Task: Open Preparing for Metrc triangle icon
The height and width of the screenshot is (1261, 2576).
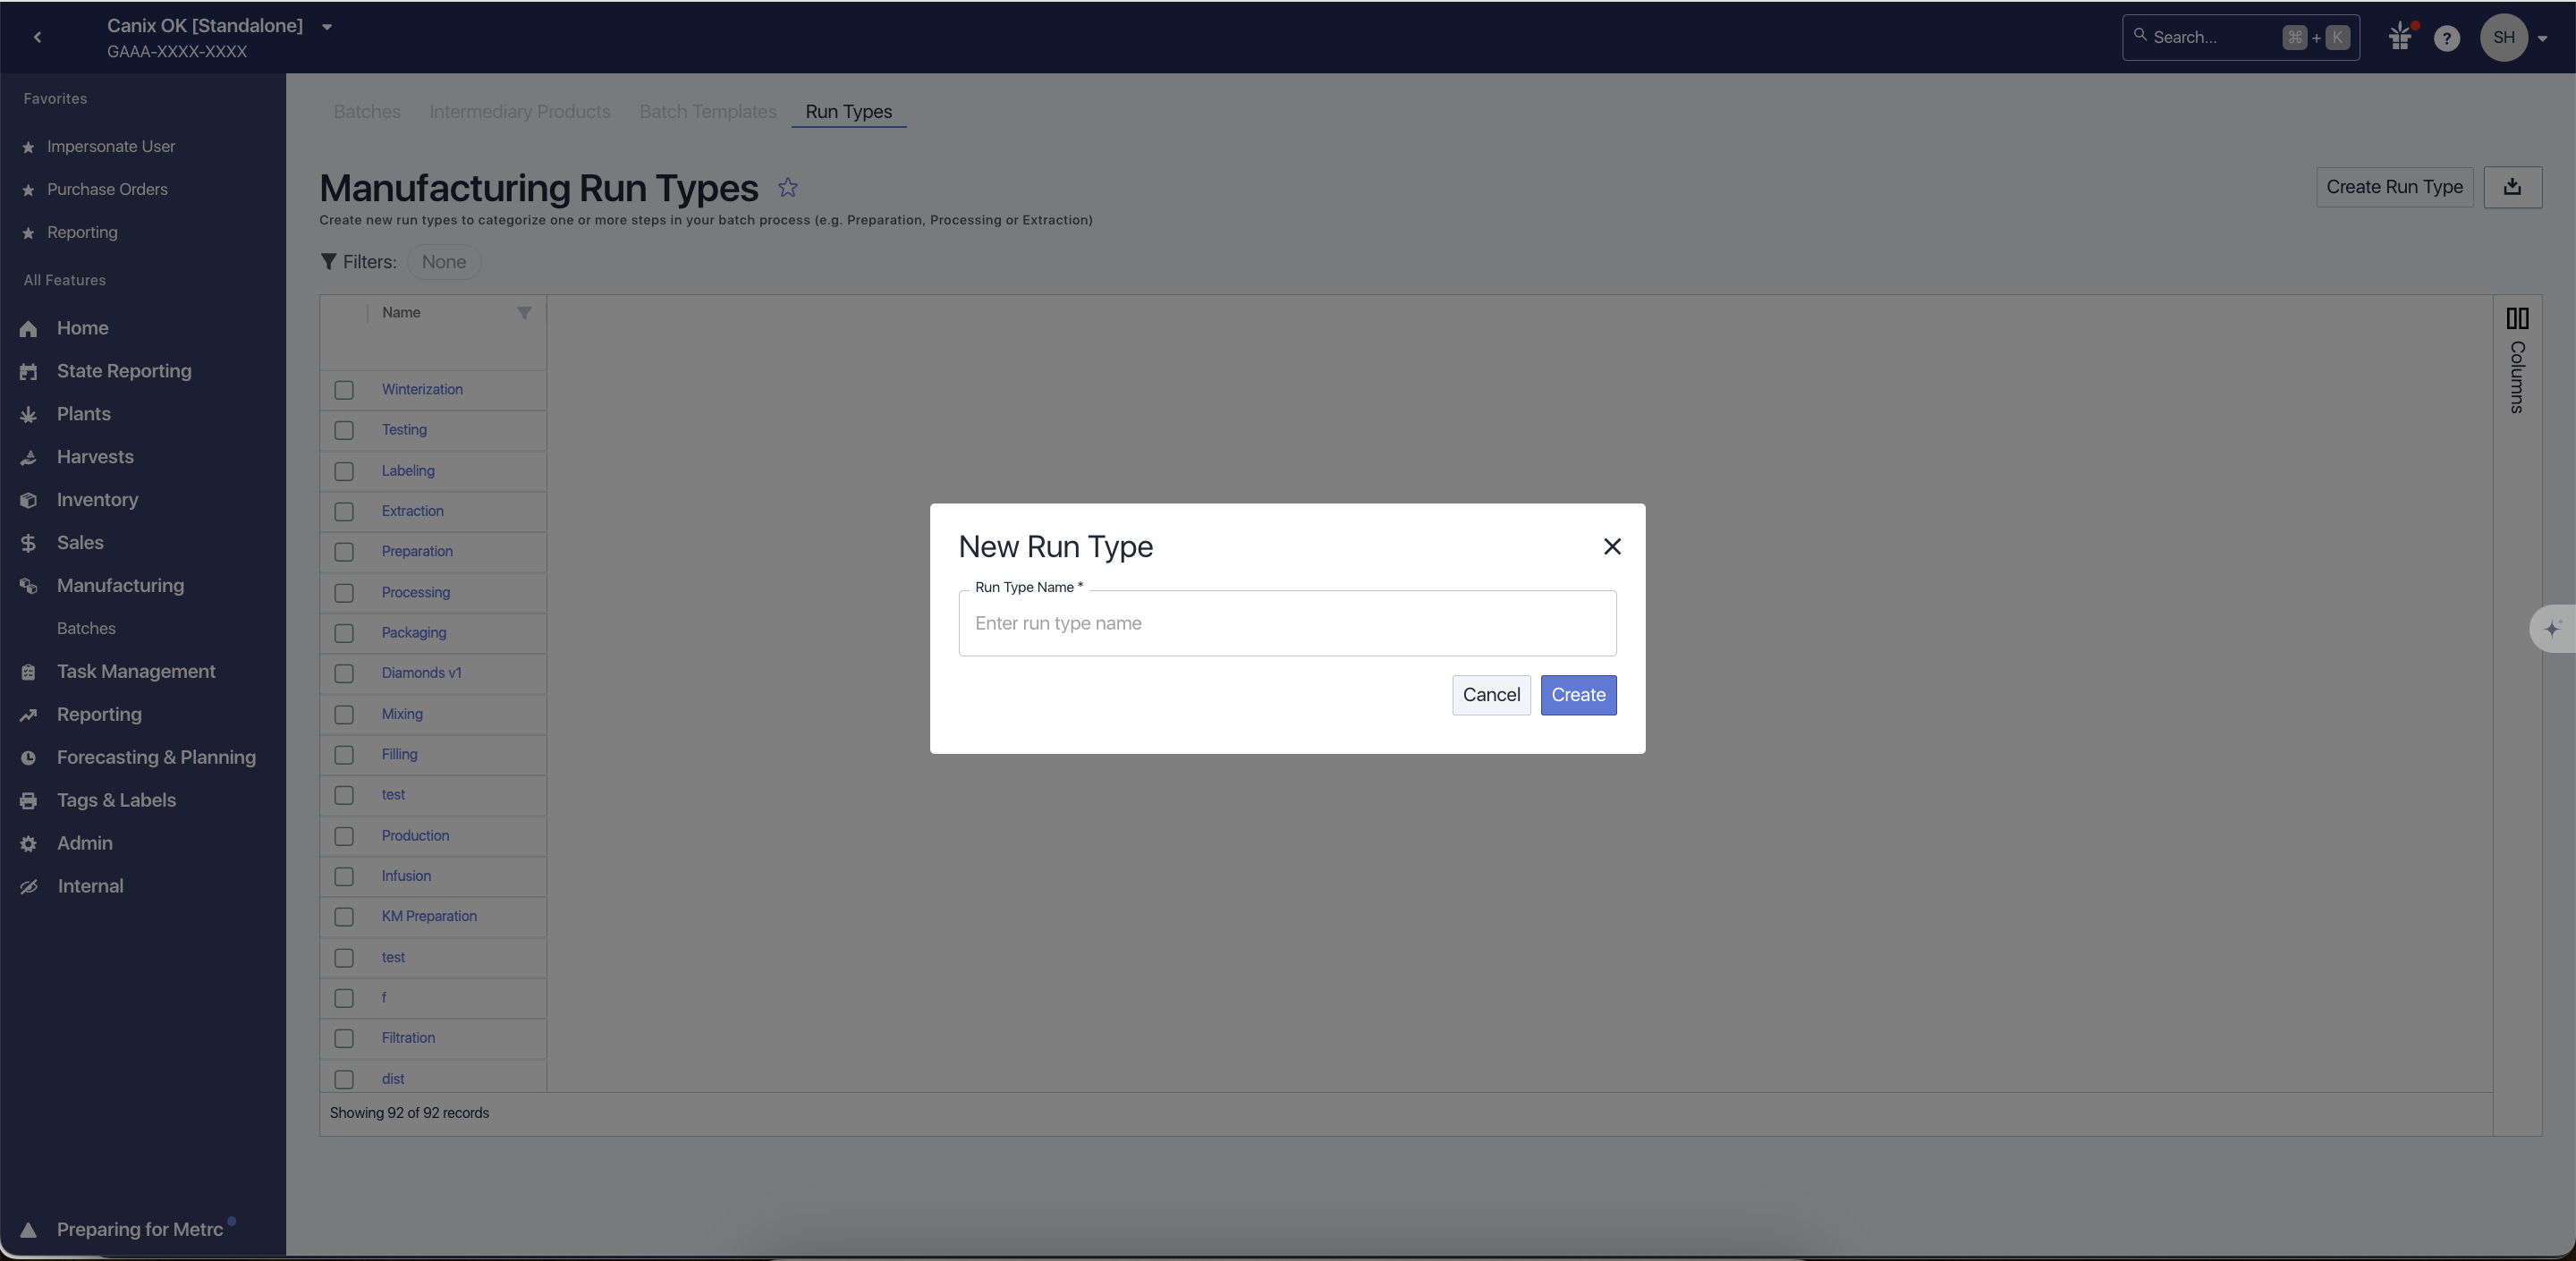Action: [x=28, y=1230]
